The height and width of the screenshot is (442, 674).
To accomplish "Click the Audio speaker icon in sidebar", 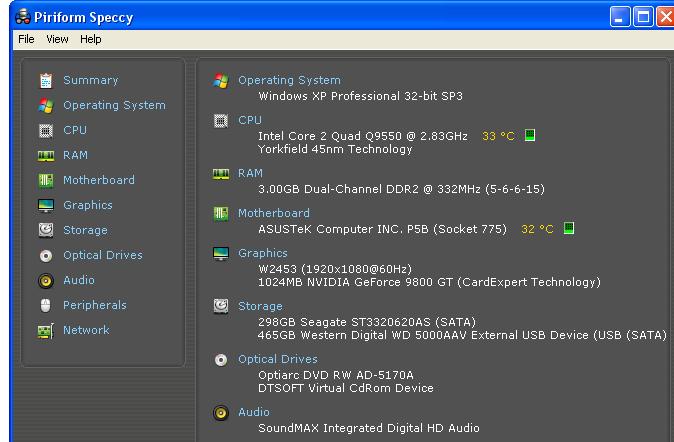I will coord(46,280).
